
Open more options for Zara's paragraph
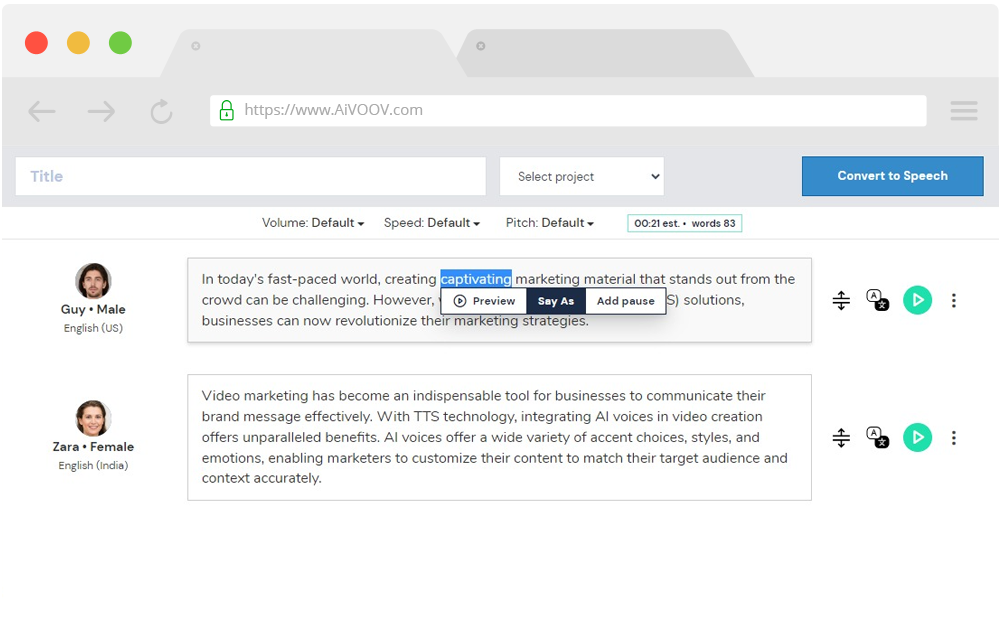[x=954, y=437]
